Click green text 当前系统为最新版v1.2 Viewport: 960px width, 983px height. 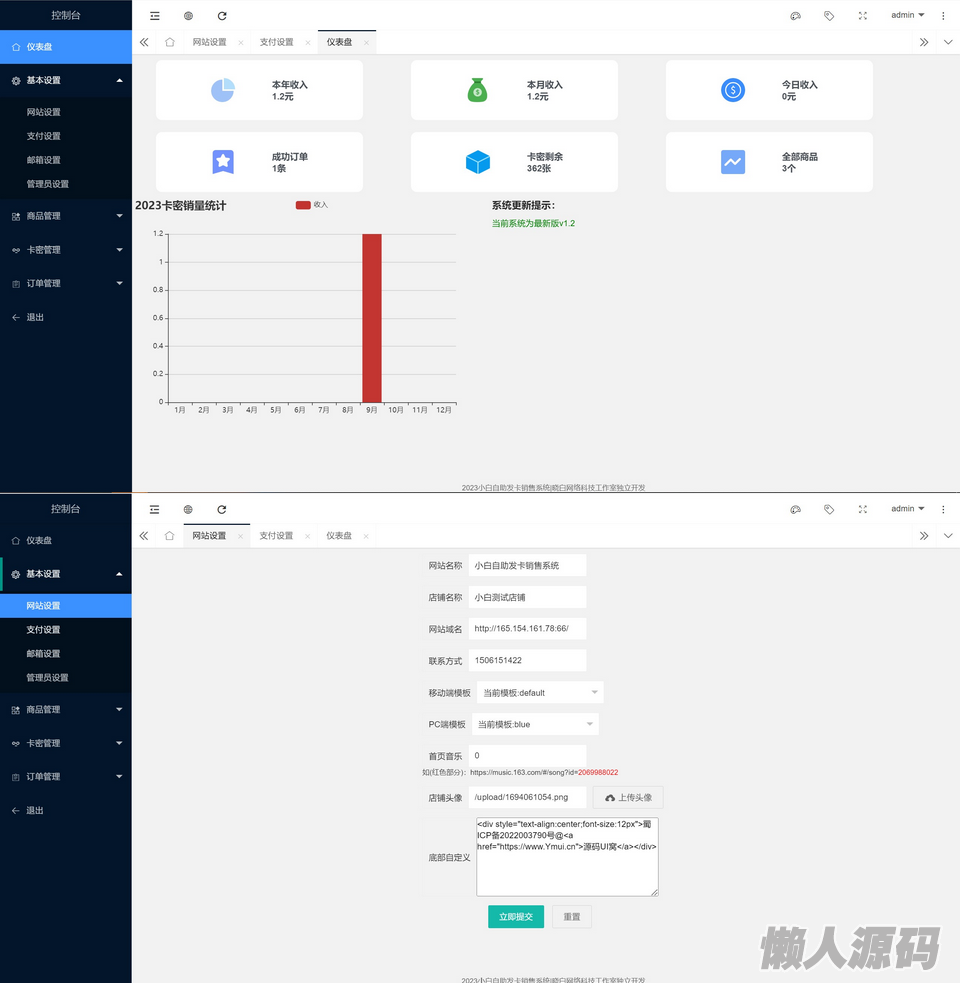coord(533,223)
